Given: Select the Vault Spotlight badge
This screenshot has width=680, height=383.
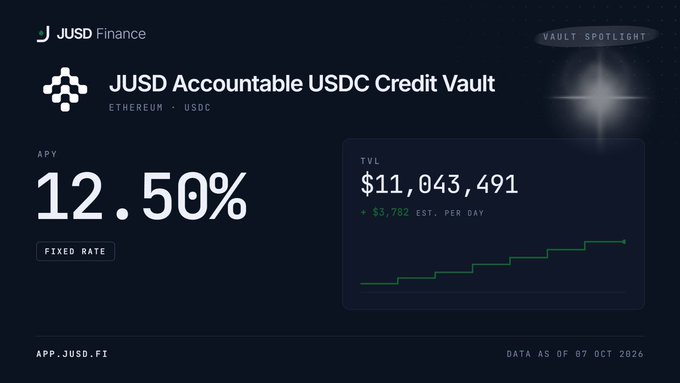Looking at the screenshot, I should [595, 36].
